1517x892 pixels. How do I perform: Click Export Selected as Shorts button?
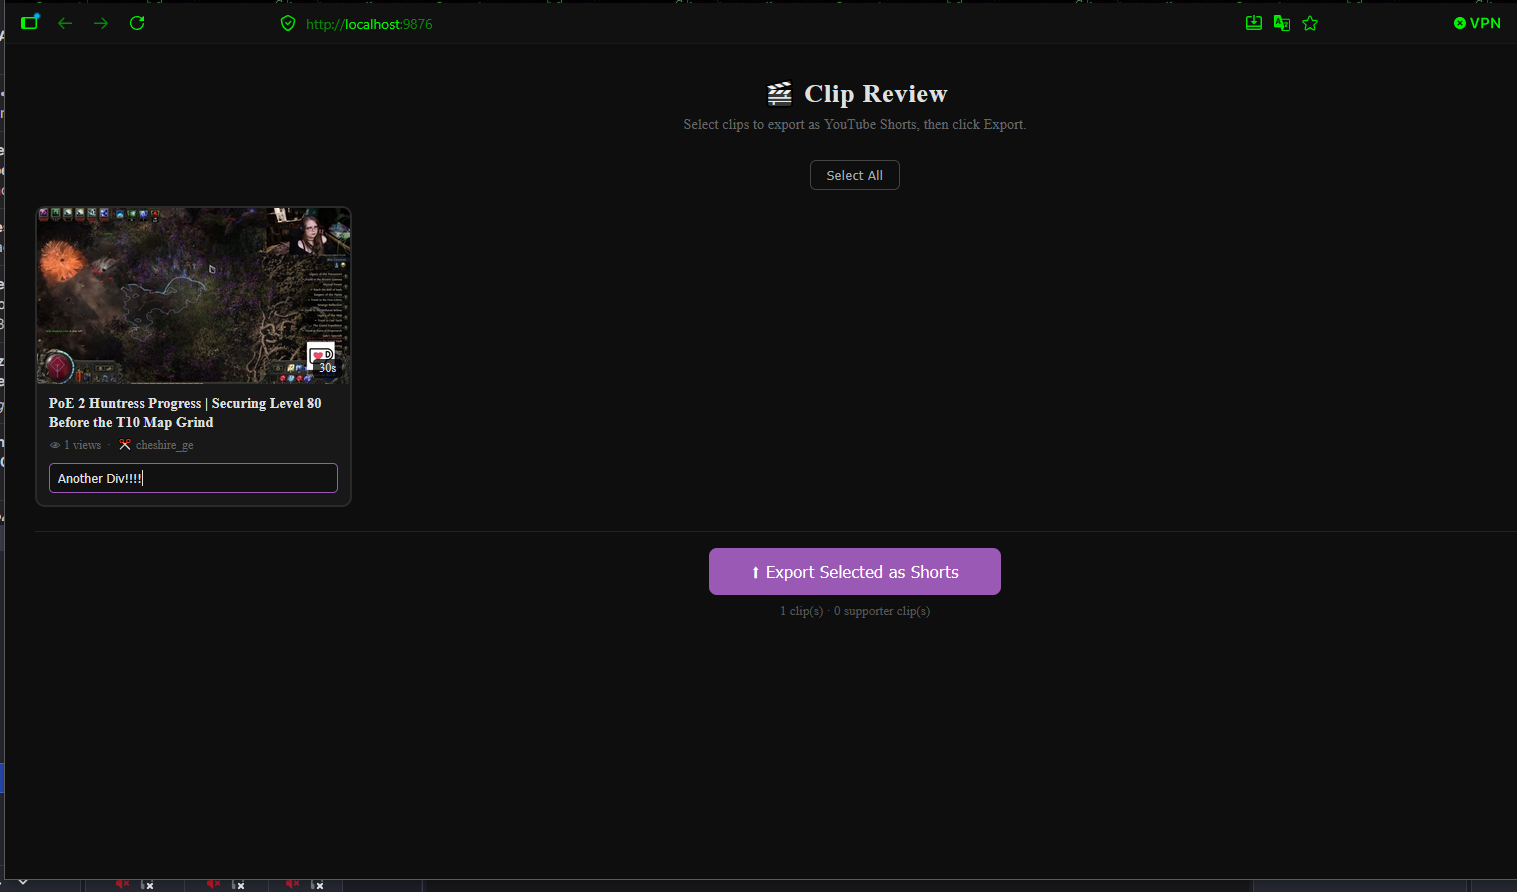click(x=855, y=572)
